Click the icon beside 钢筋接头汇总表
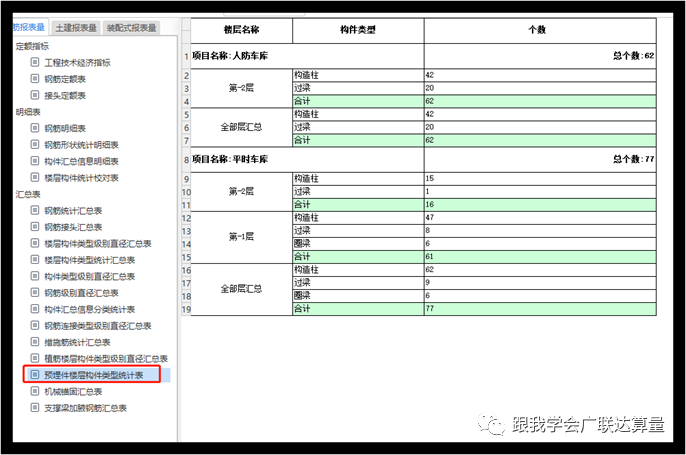686x455 pixels. coord(35,227)
